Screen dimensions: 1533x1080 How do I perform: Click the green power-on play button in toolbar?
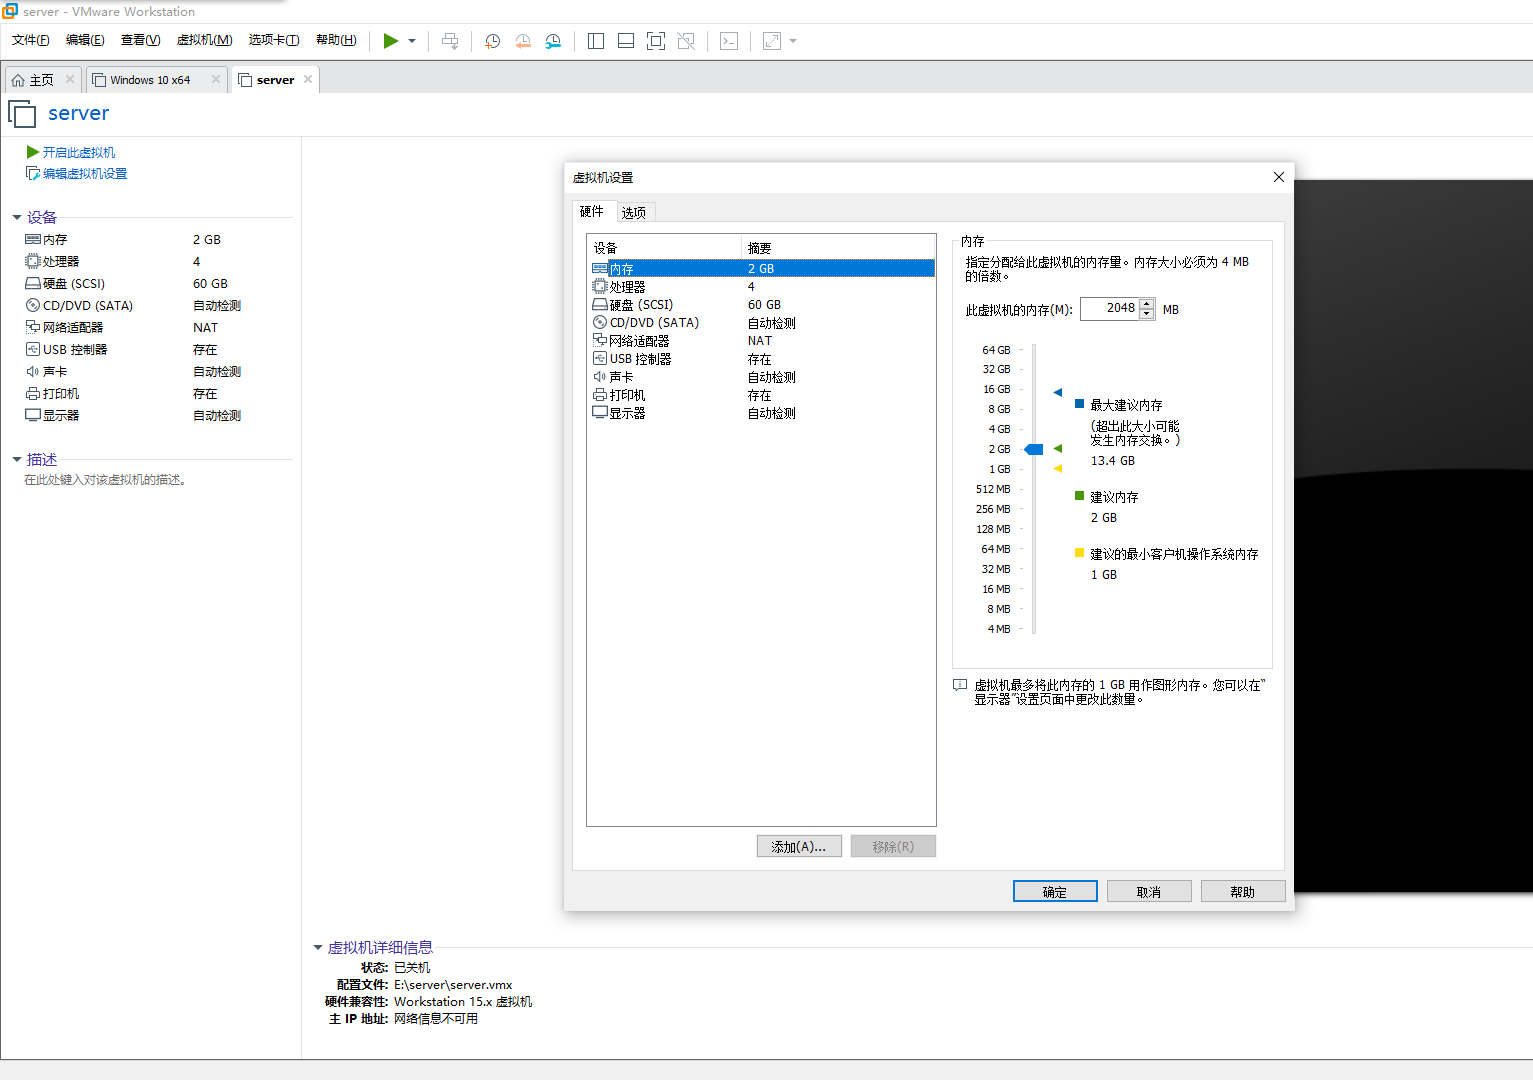tap(391, 41)
